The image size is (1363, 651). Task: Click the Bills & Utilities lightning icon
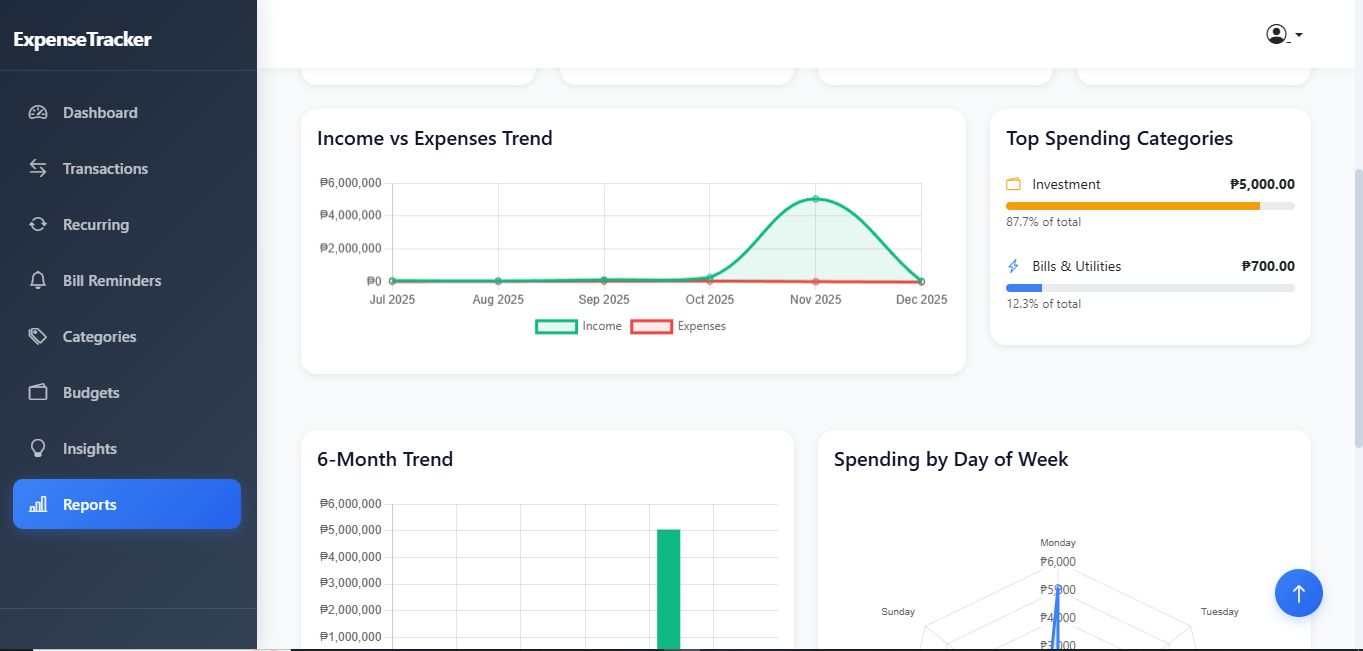pyautogui.click(x=1013, y=266)
